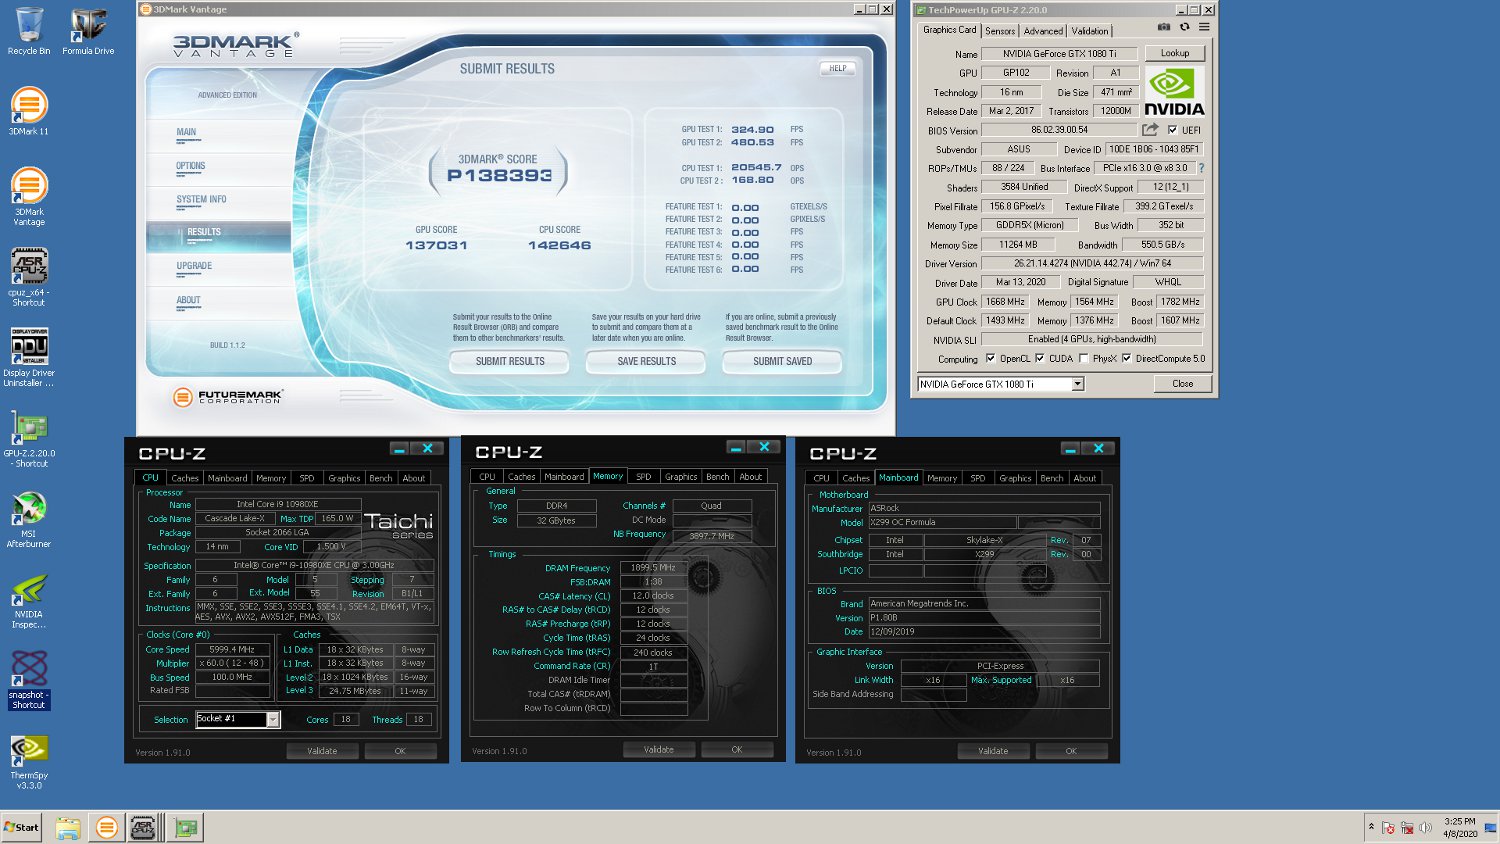Image resolution: width=1500 pixels, height=844 pixels.
Task: Toggle the UEFI checkbox in GPU-Z
Action: (1172, 130)
